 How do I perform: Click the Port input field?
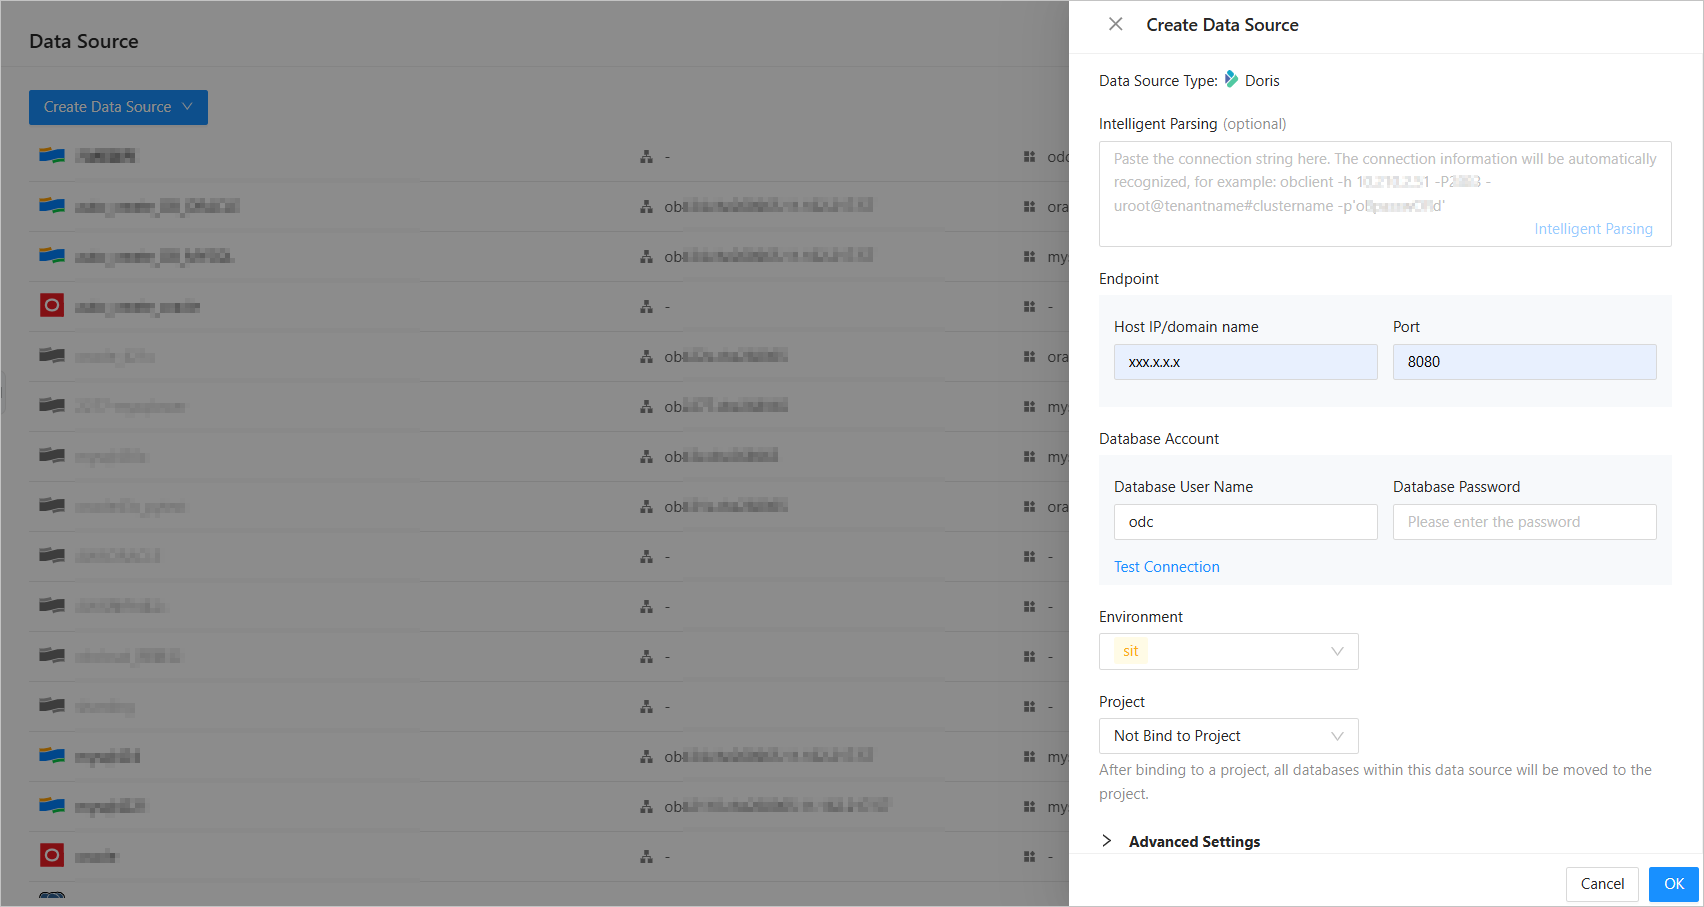click(x=1524, y=362)
